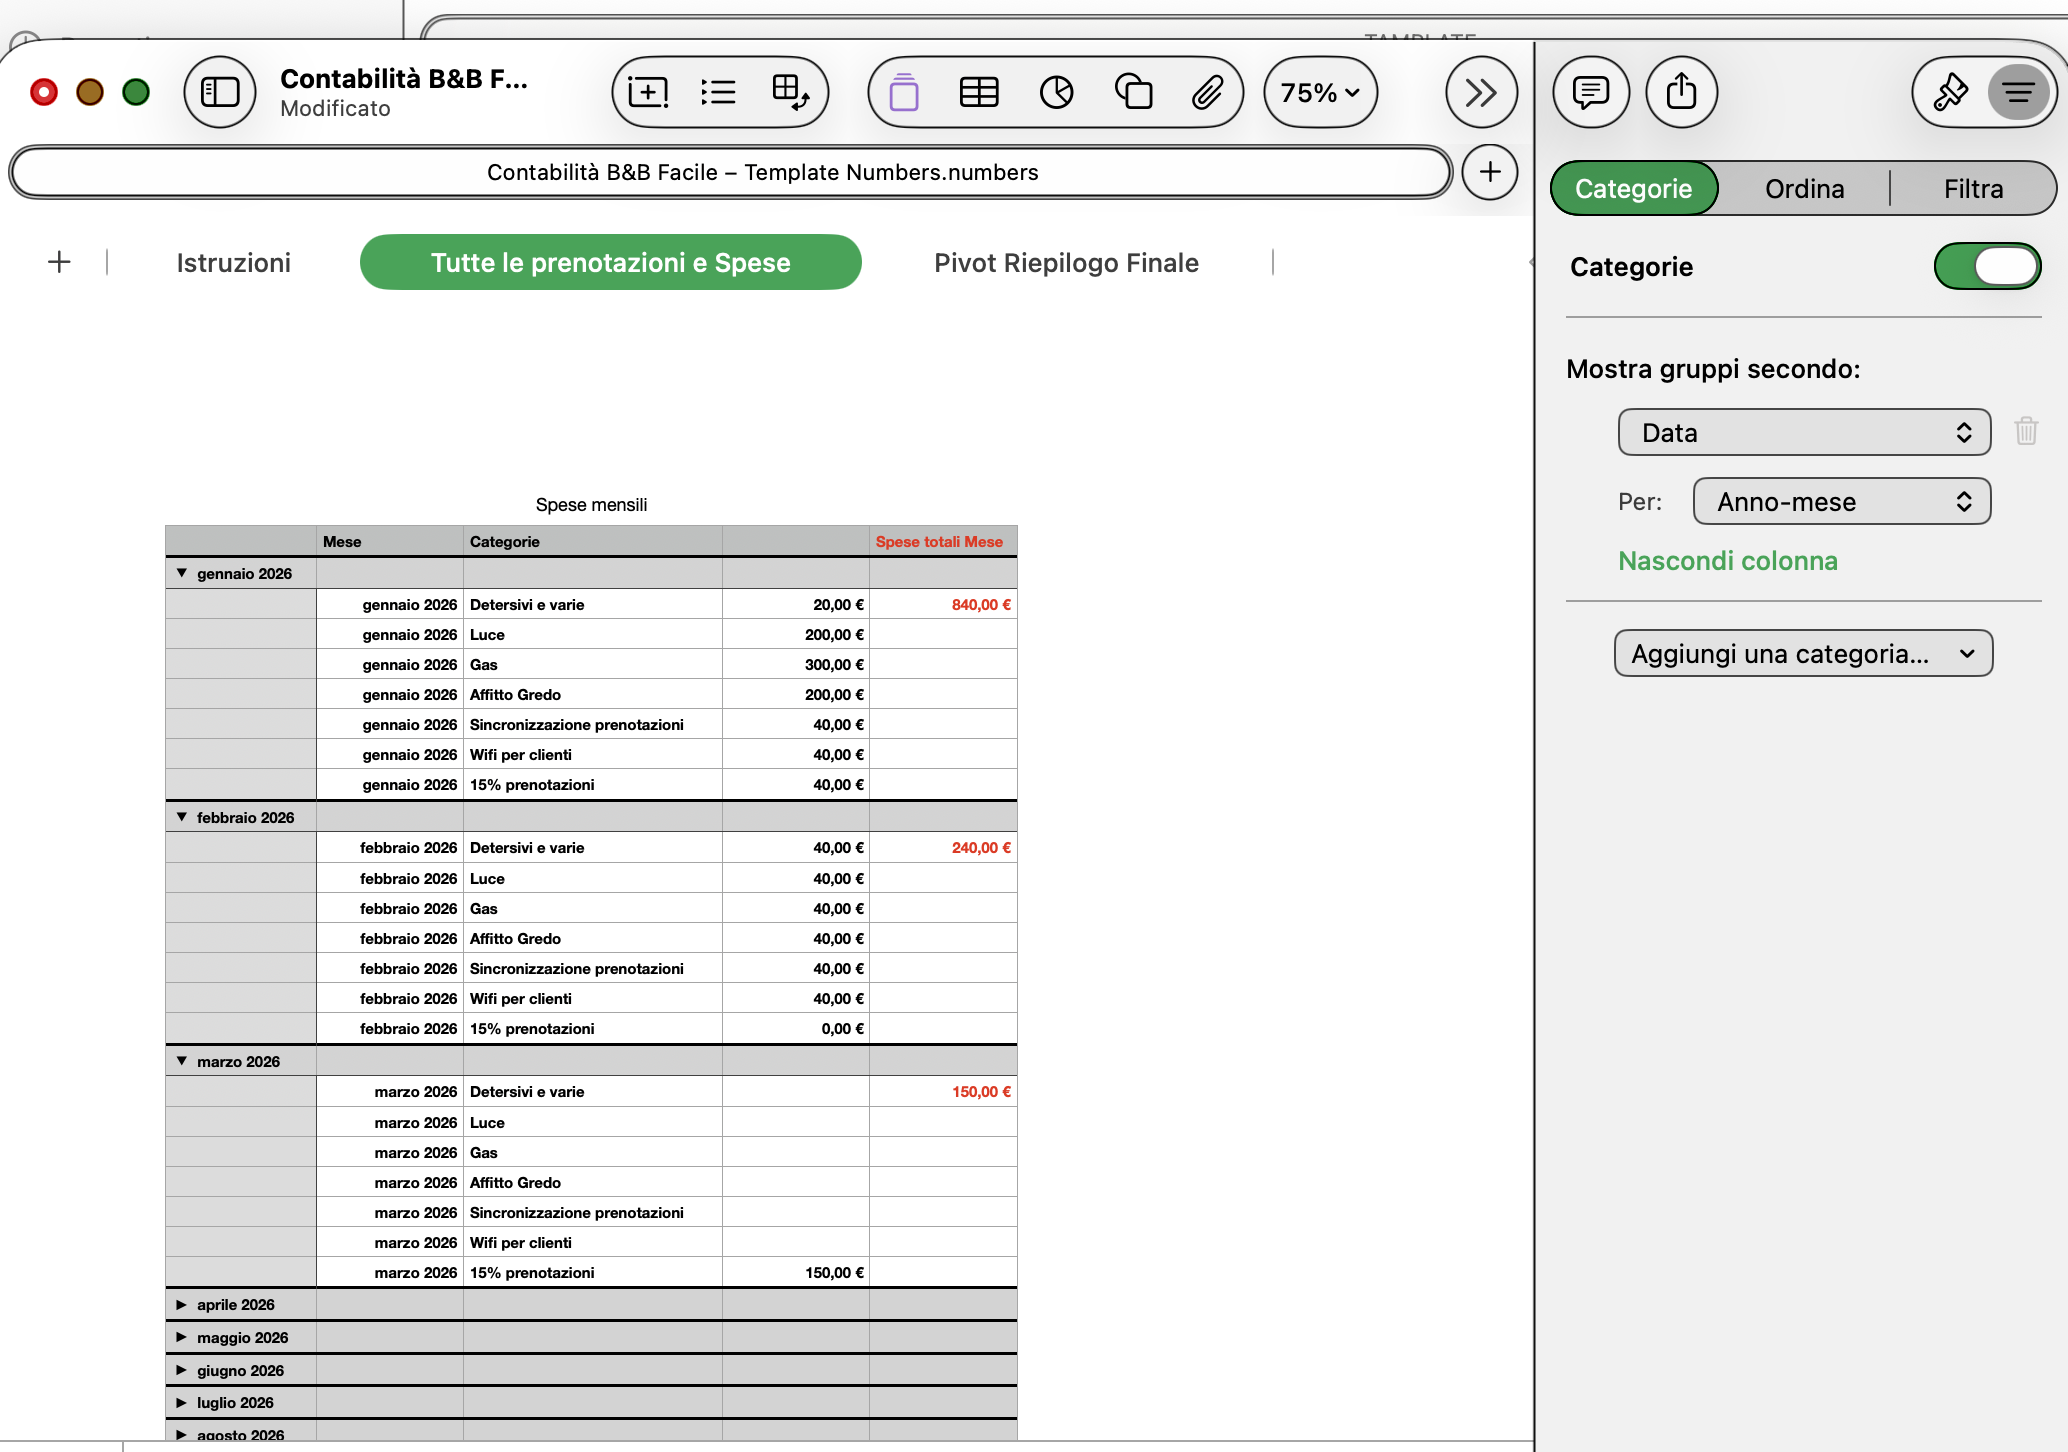Switch to the Ordina tab
This screenshot has width=2068, height=1452.
1804,189
